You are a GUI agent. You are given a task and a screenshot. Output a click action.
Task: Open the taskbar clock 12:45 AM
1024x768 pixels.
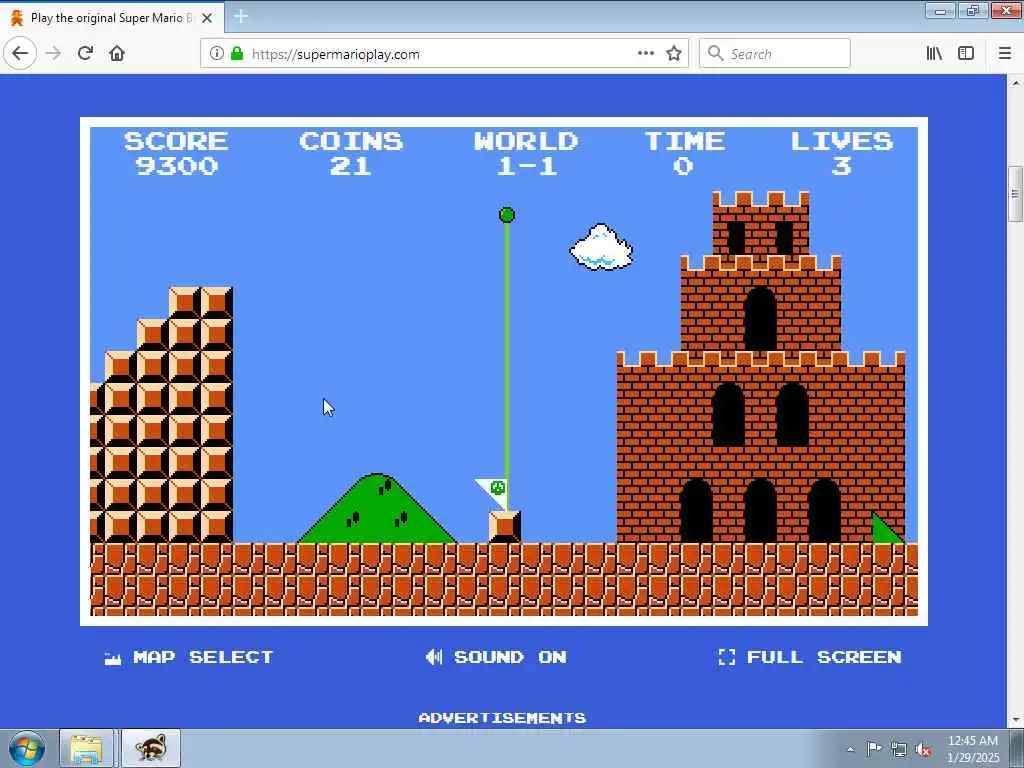tap(973, 748)
